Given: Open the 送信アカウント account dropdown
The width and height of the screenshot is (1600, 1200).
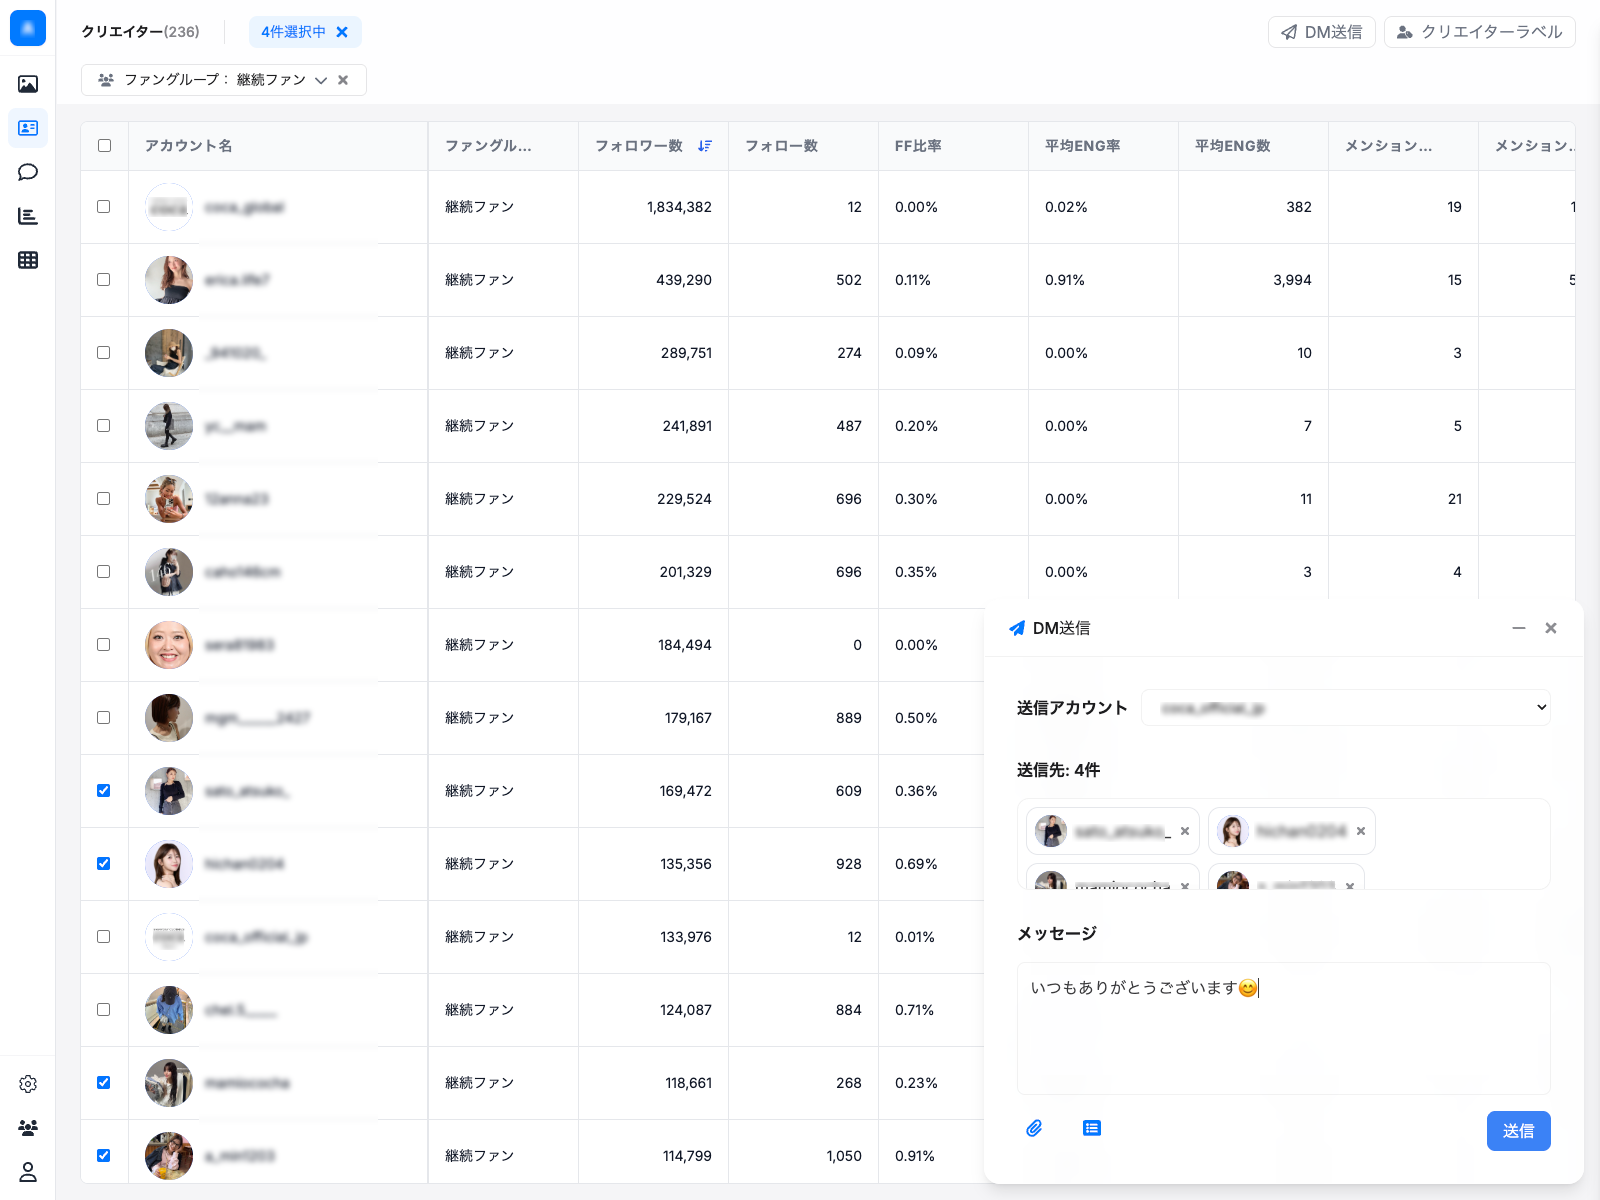Looking at the screenshot, I should tap(1346, 708).
